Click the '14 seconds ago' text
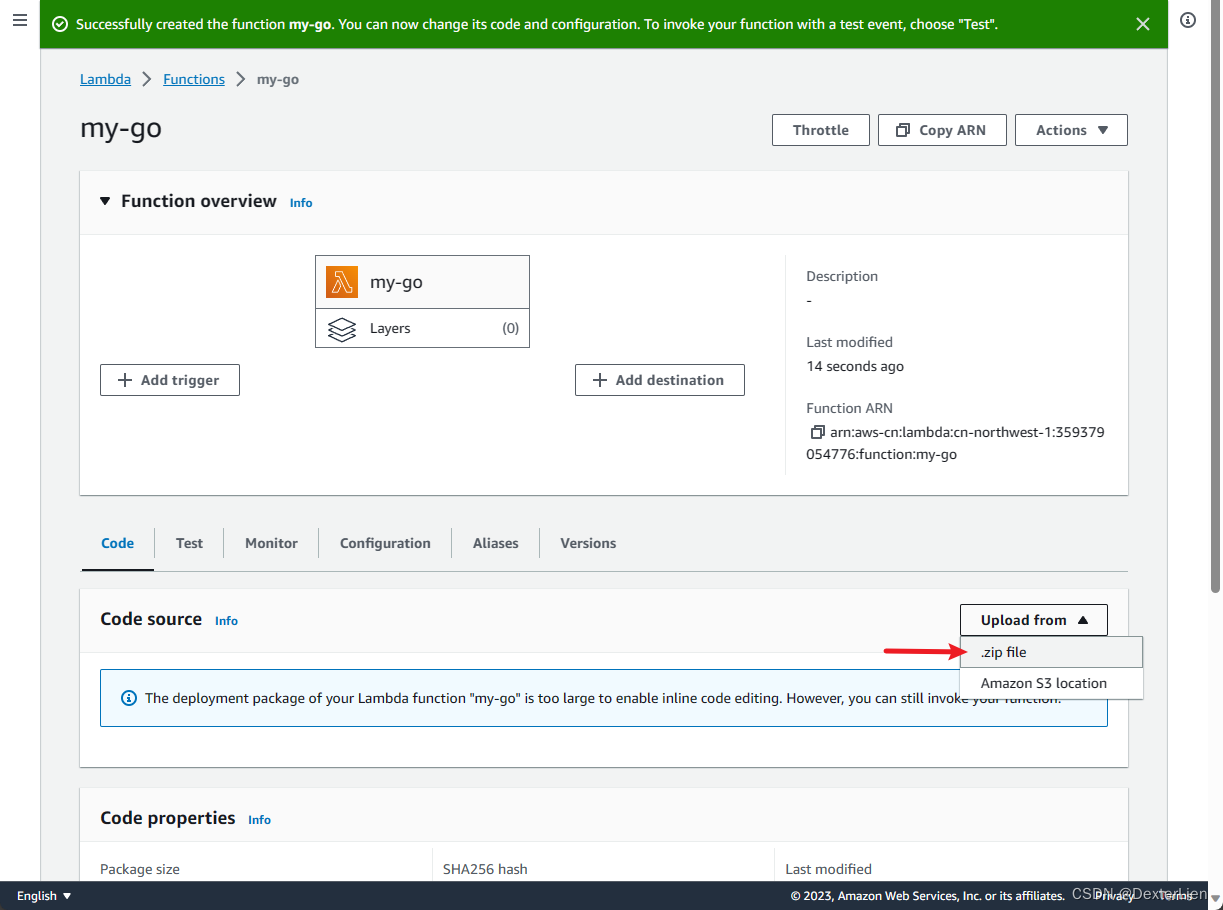 855,366
